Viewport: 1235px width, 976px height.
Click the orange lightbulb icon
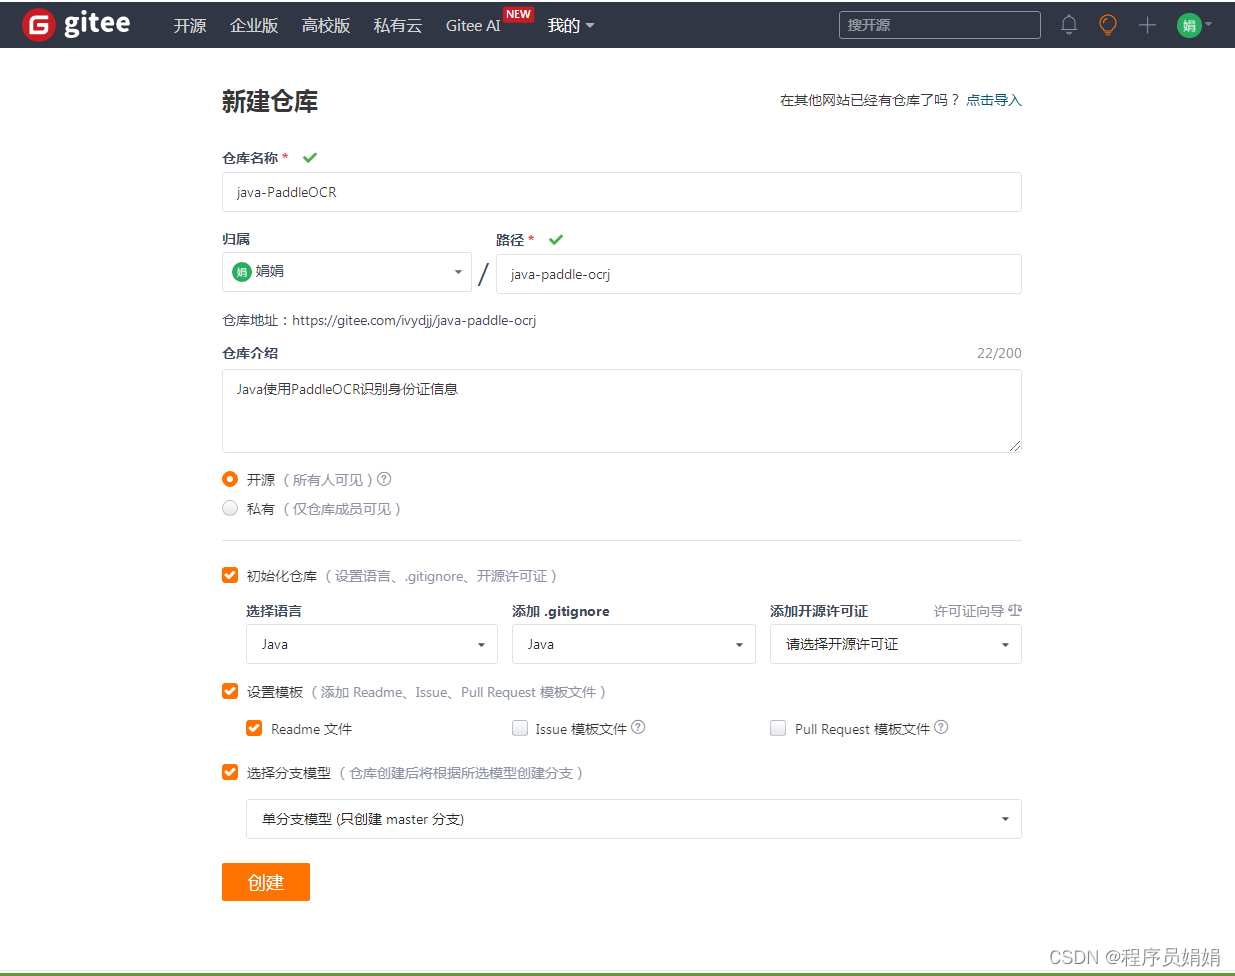(x=1108, y=25)
